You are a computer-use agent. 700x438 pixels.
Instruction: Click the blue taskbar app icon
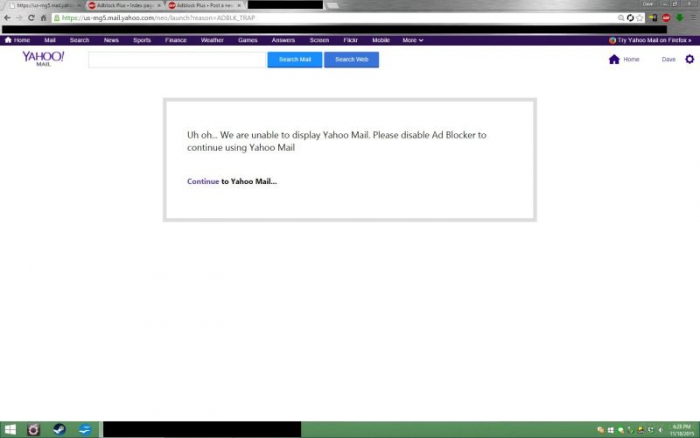[85, 430]
